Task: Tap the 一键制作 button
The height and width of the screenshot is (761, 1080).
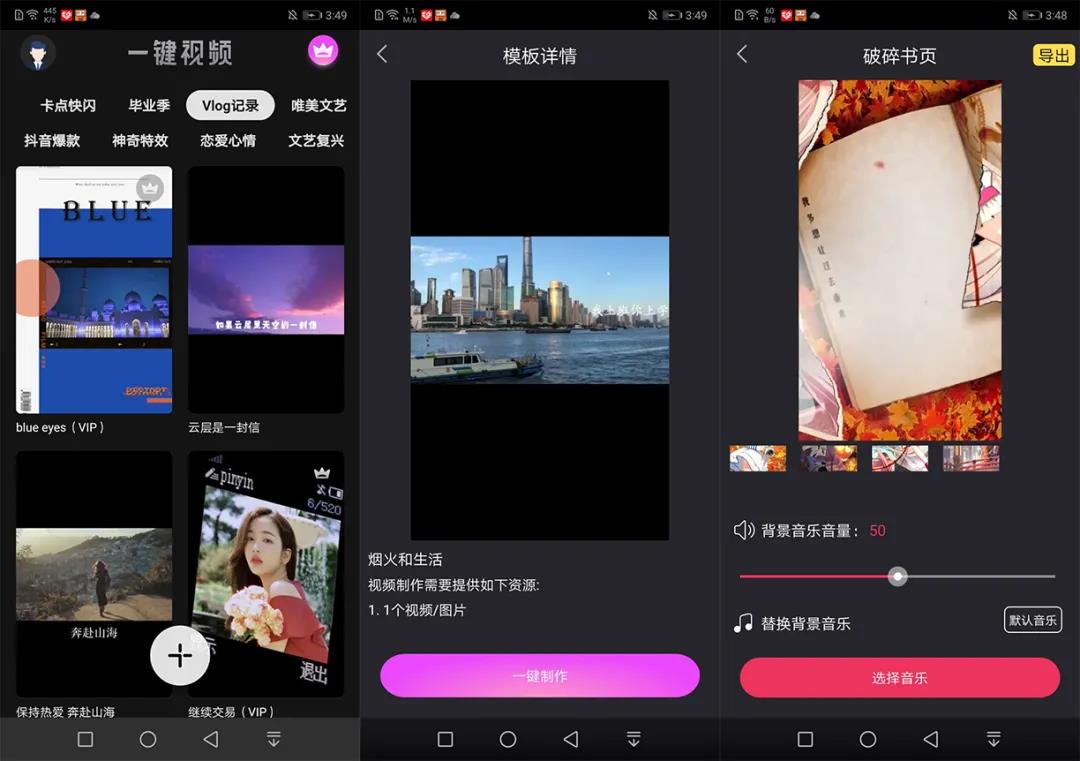Action: pyautogui.click(x=540, y=676)
